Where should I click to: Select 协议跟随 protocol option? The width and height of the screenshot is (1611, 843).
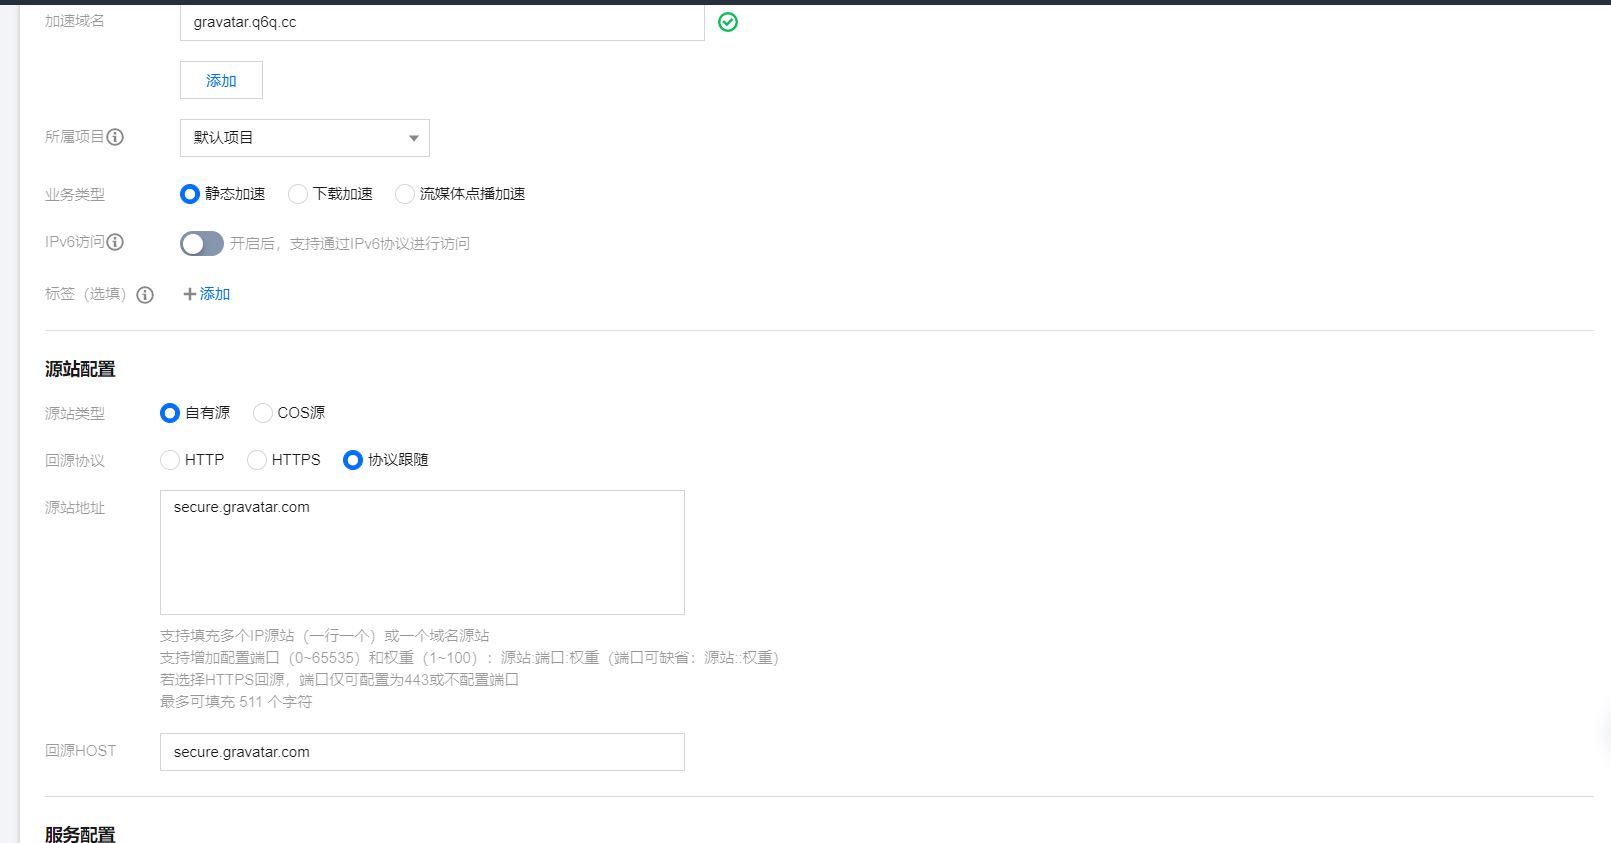(353, 460)
